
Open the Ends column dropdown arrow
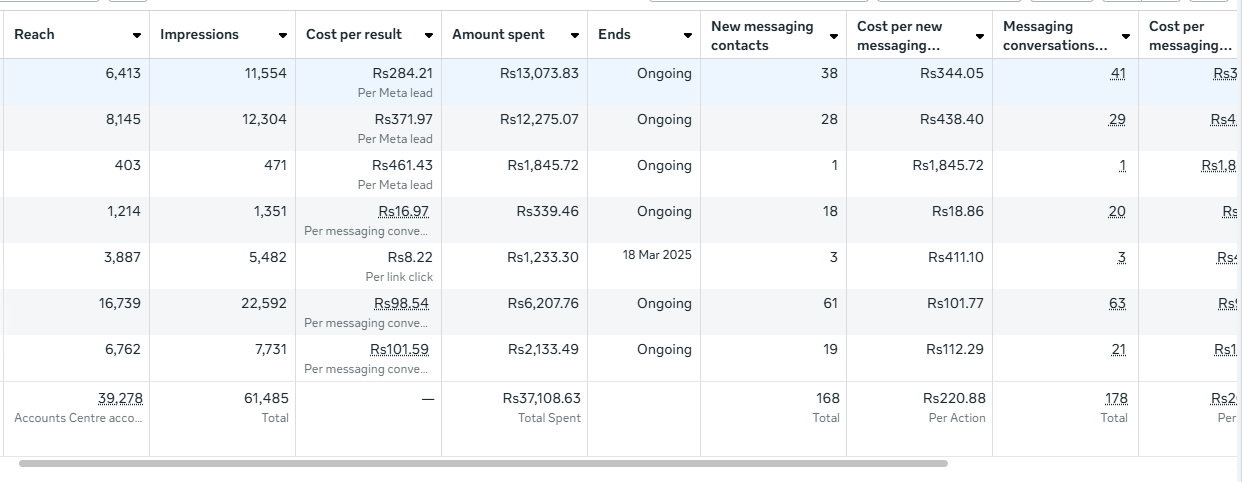pos(687,36)
